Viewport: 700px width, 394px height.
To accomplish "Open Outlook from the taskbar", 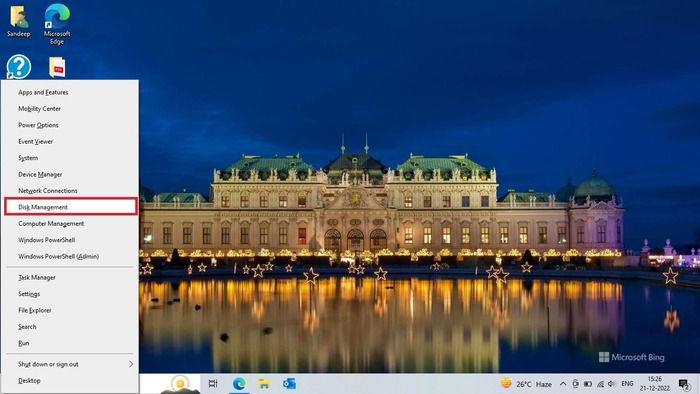I will coord(289,383).
